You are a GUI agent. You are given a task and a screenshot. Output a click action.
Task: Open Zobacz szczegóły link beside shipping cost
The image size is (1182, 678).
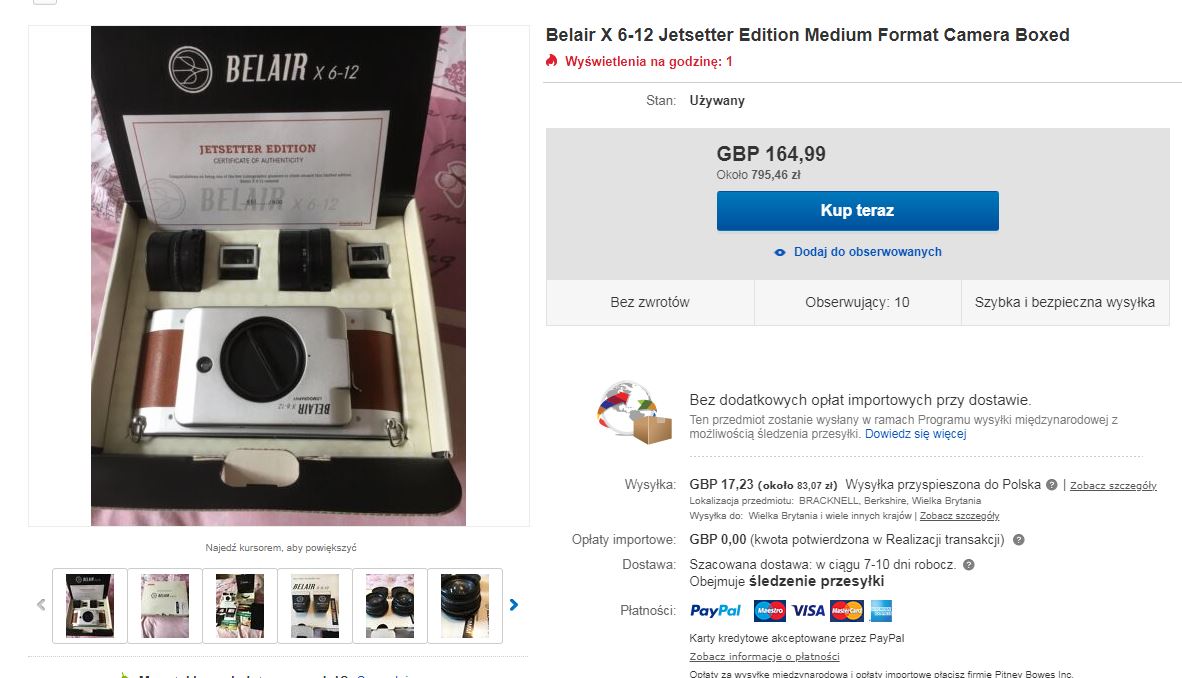point(1113,486)
